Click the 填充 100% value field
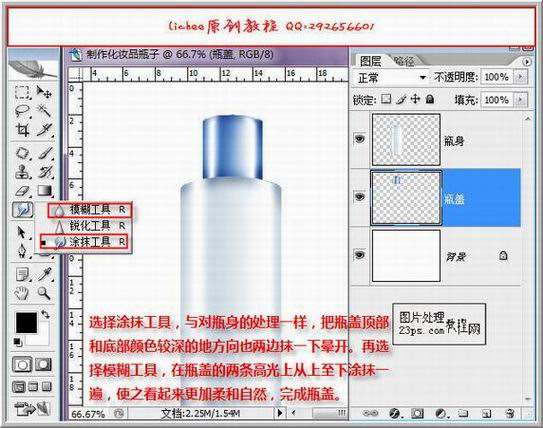 [x=497, y=100]
